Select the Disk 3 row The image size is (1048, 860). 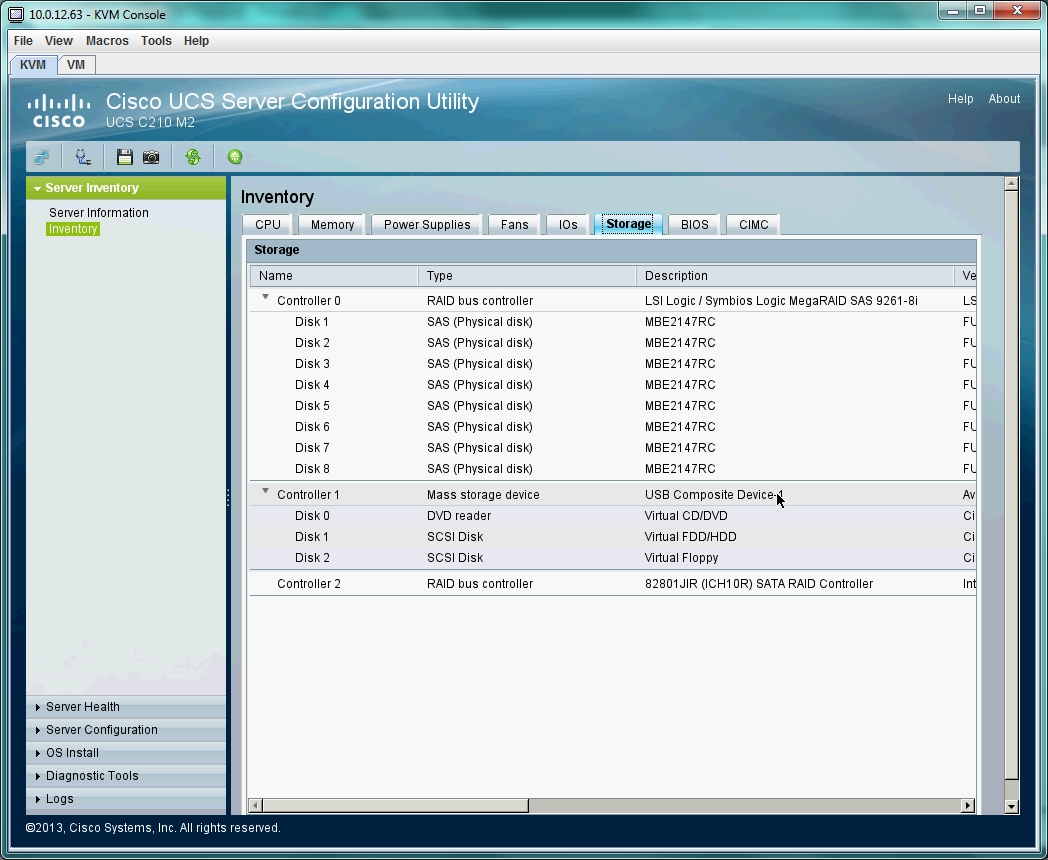pos(613,364)
